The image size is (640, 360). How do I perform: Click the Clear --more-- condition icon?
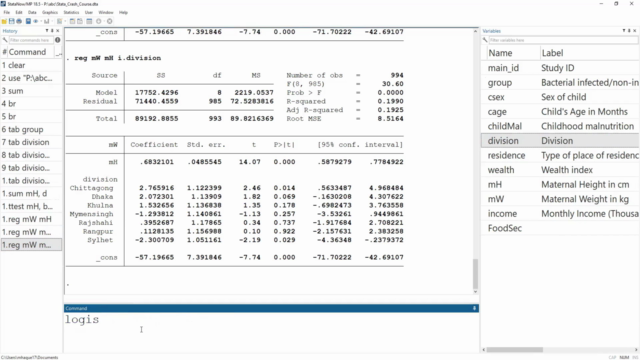98,21
